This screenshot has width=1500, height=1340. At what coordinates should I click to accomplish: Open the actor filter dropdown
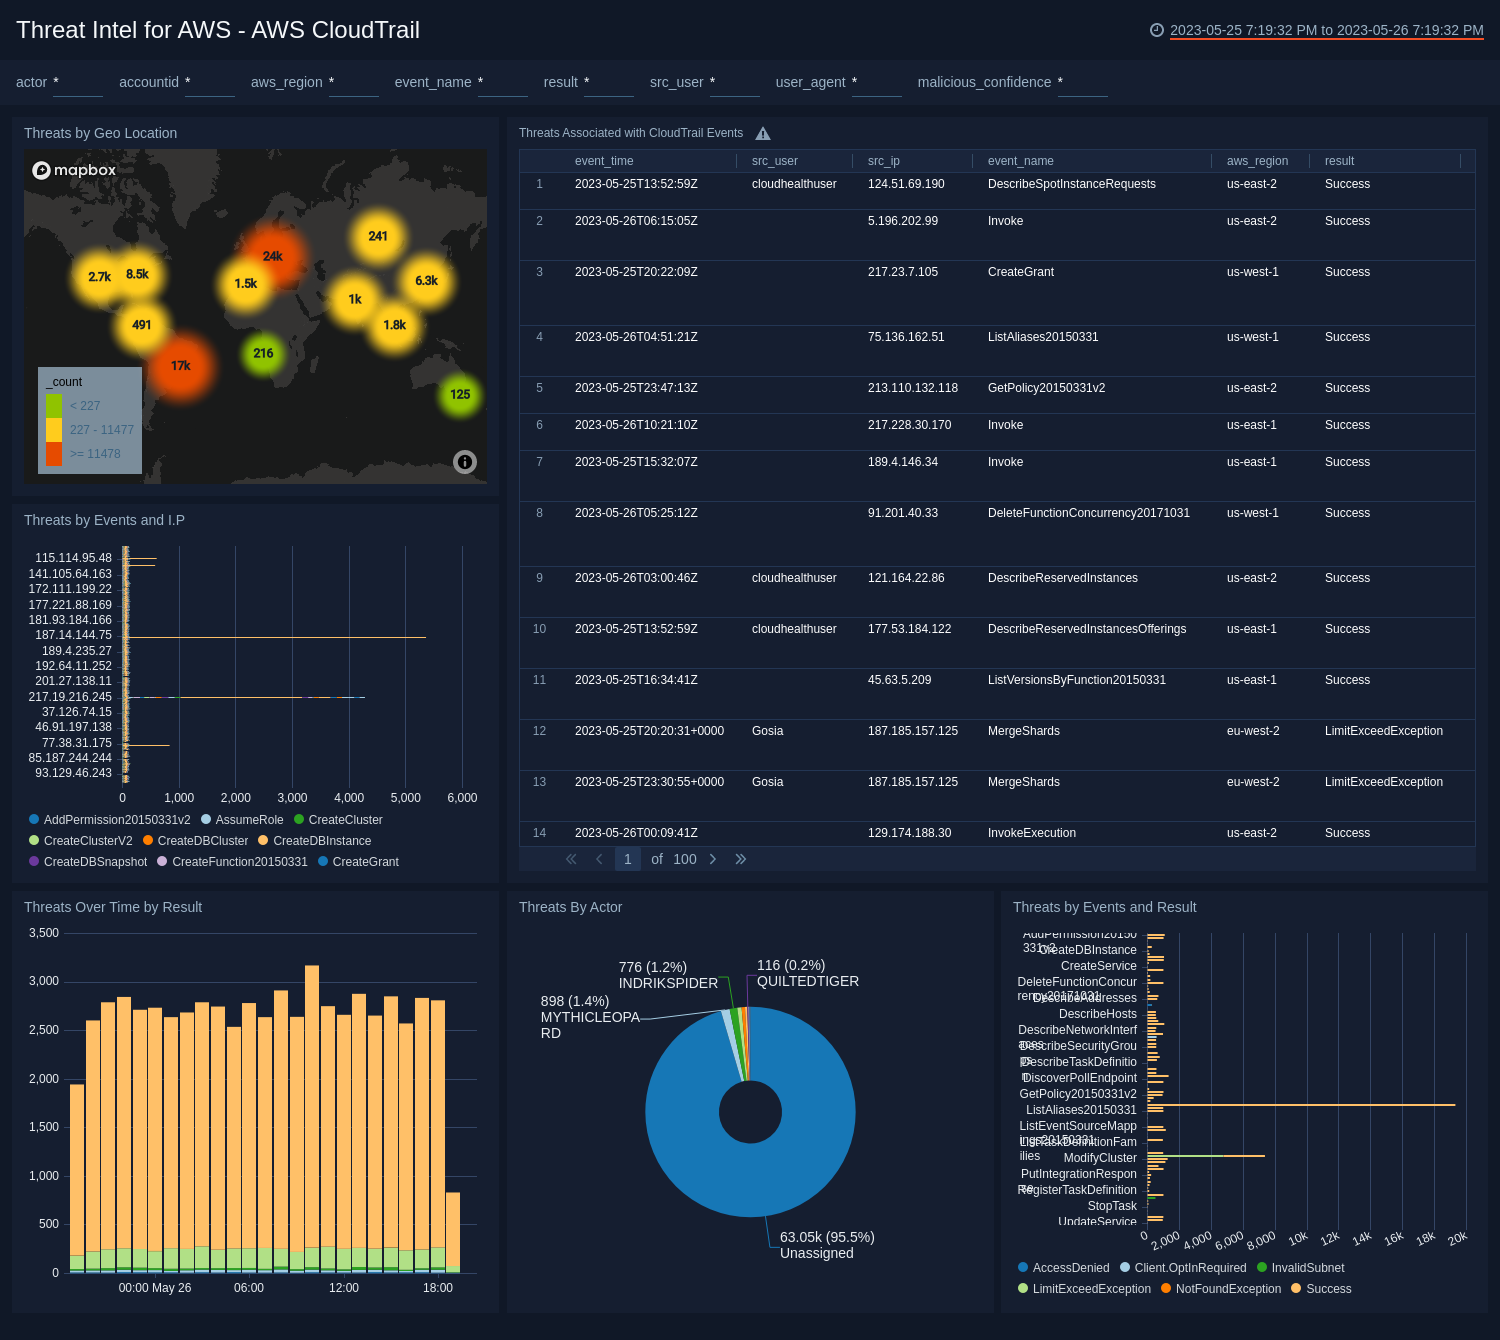[77, 88]
